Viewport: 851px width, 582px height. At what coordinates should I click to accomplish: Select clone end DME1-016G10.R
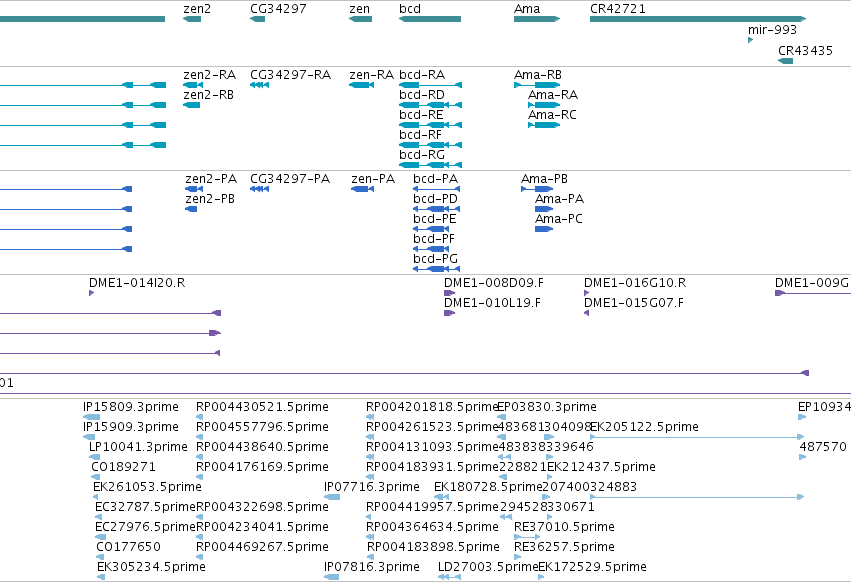click(587, 293)
